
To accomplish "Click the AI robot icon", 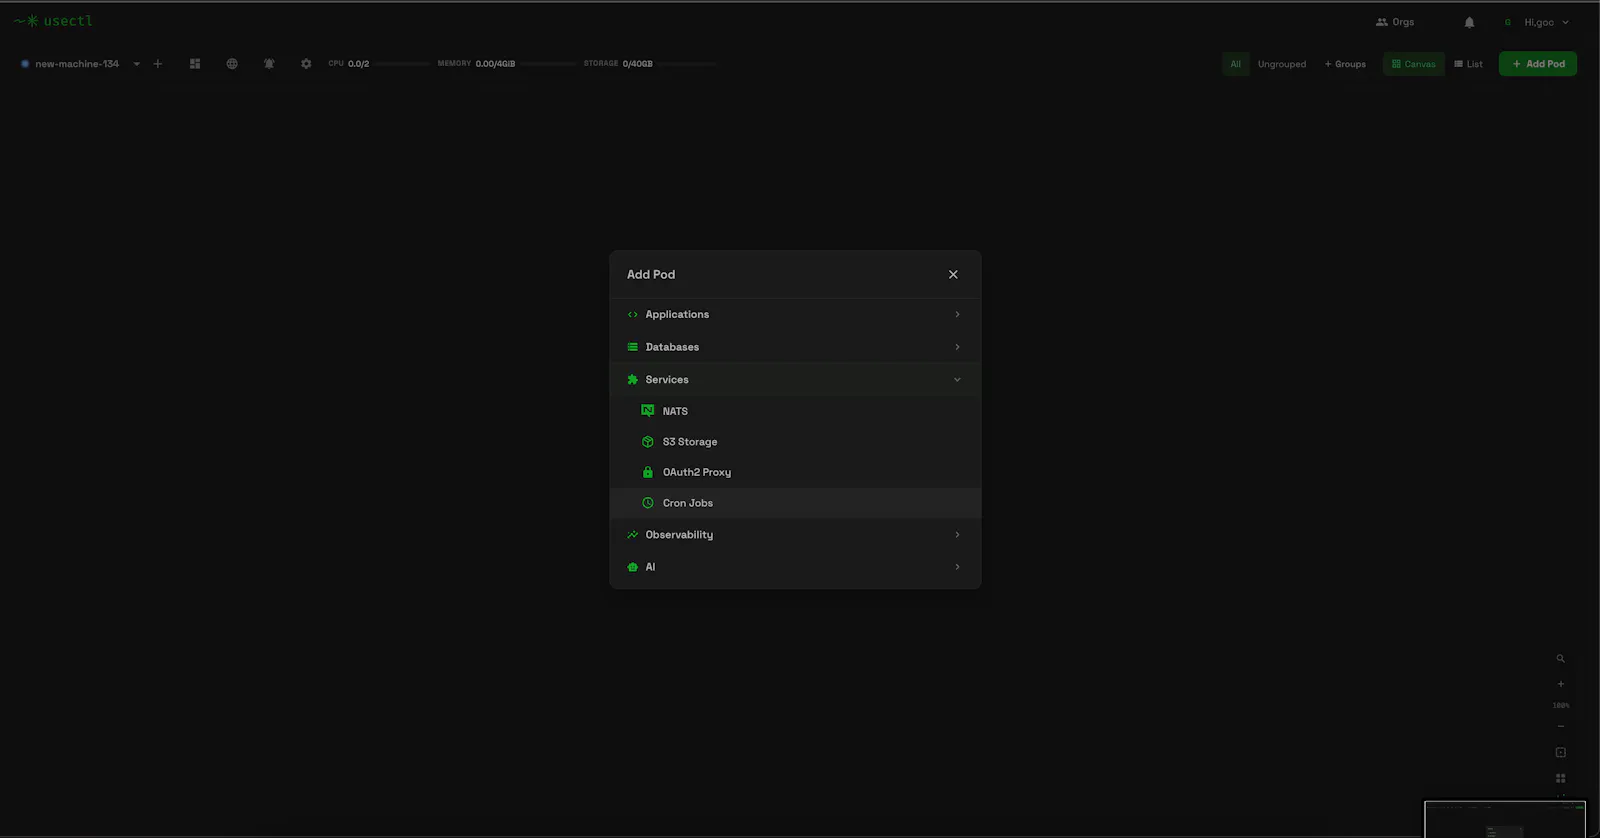I will 633,567.
